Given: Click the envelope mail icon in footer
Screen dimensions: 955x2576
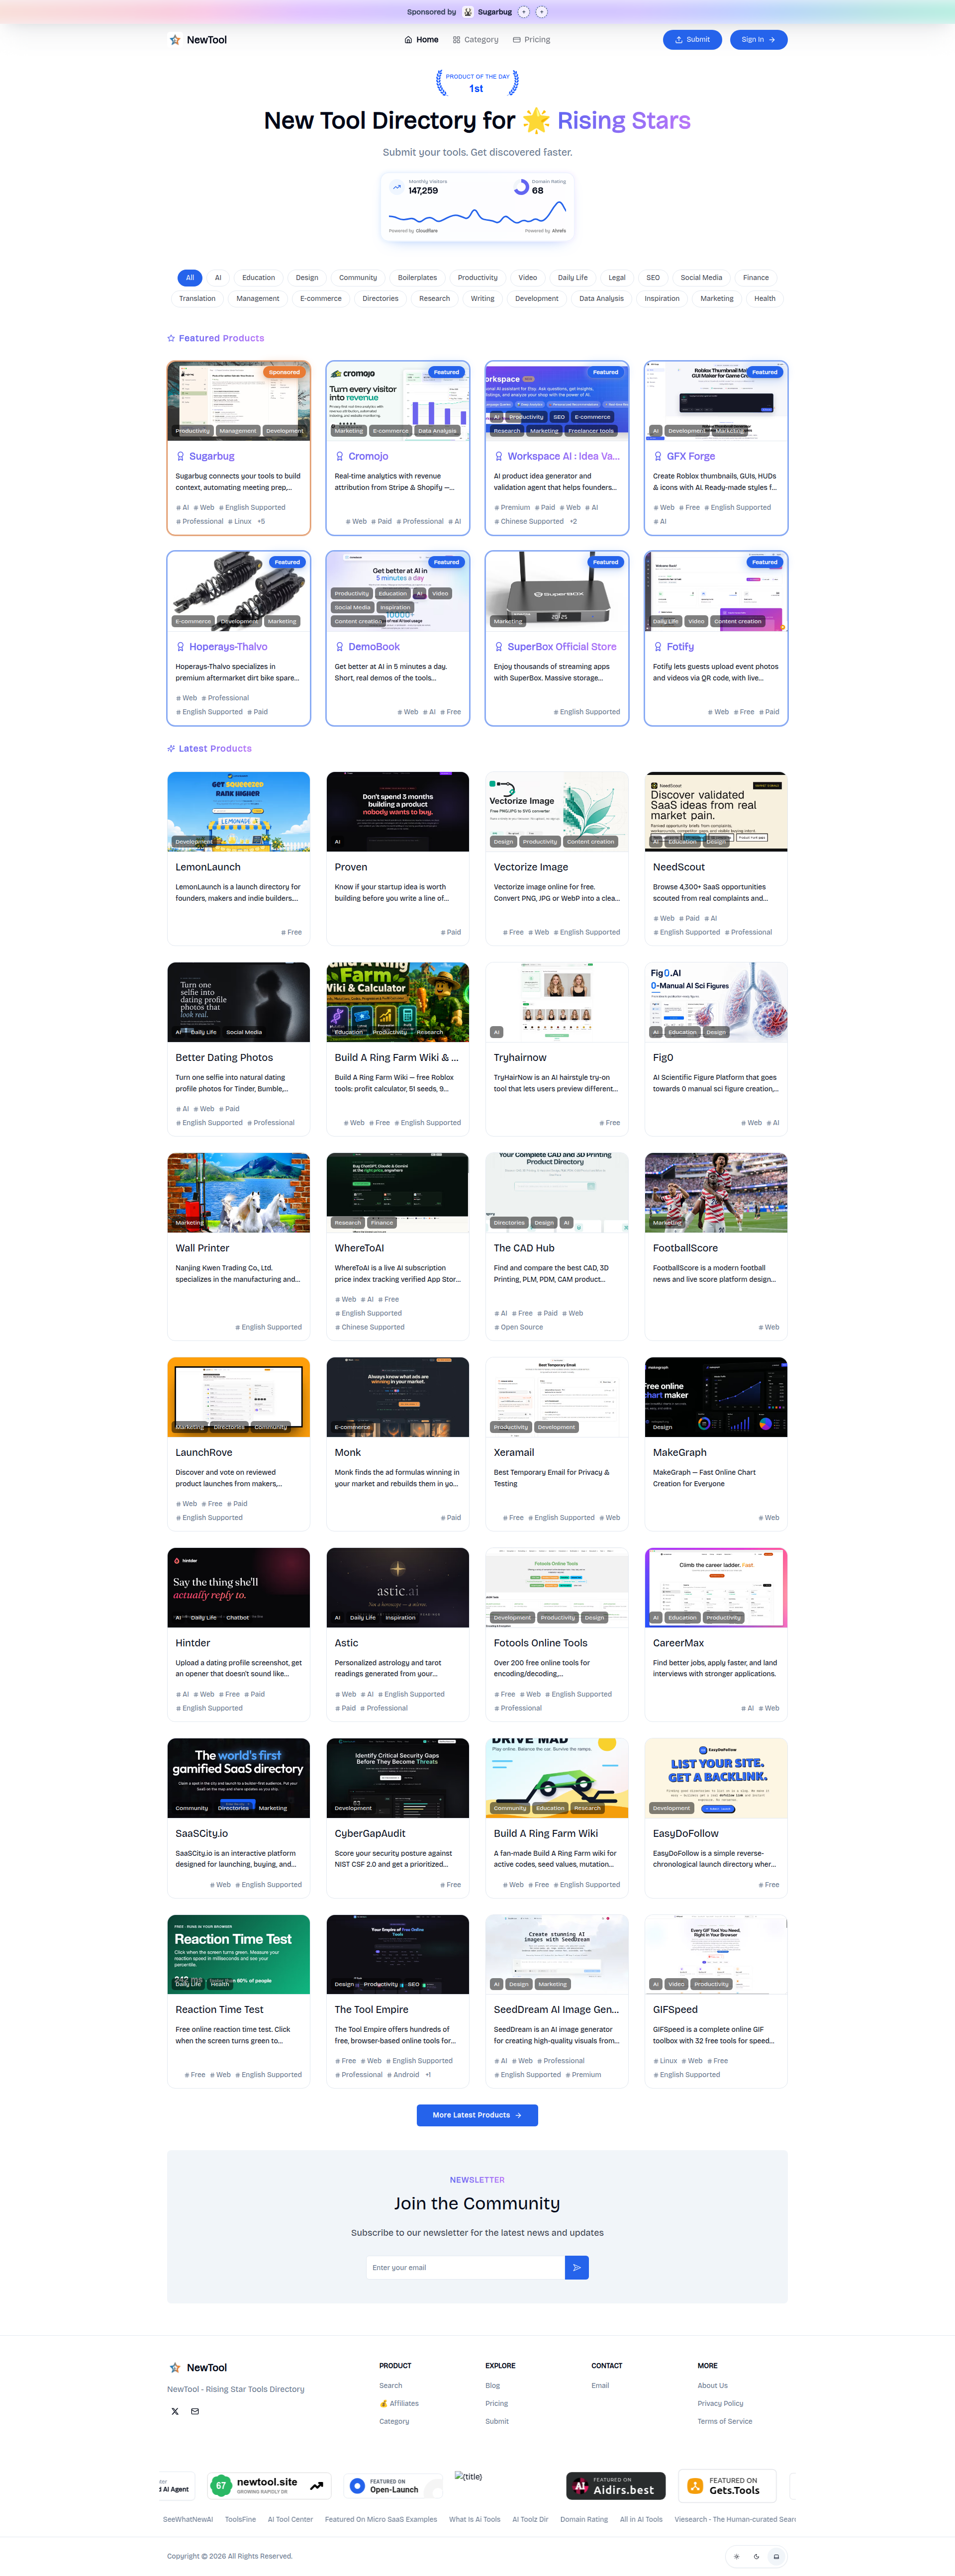Looking at the screenshot, I should pos(195,2411).
